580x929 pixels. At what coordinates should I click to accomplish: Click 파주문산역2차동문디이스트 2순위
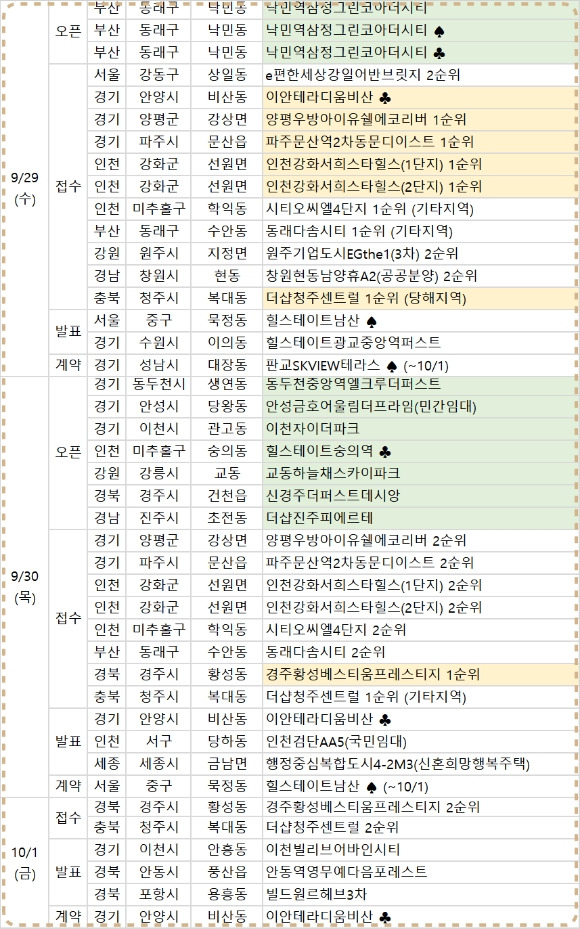point(370,563)
